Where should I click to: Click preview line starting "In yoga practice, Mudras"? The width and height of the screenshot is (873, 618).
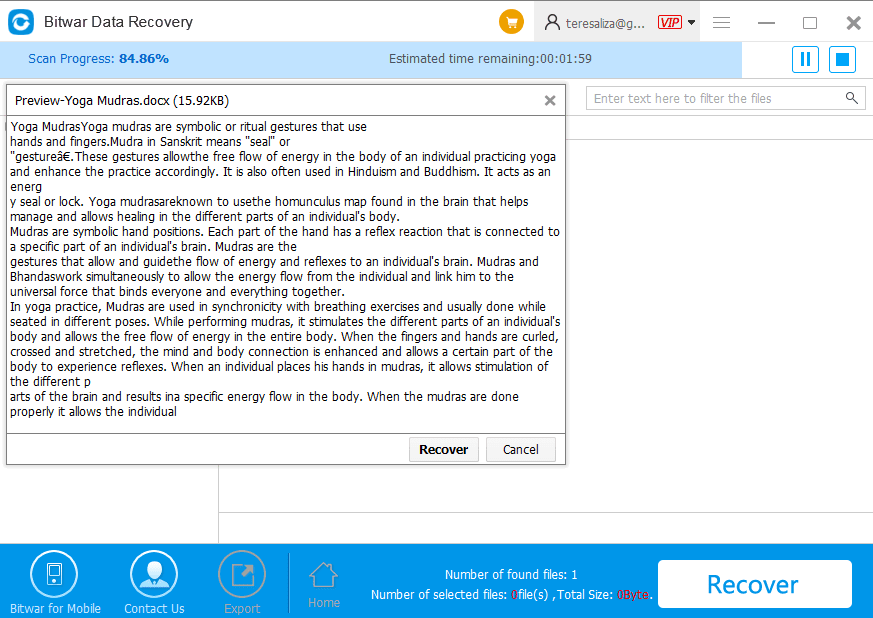(278, 306)
